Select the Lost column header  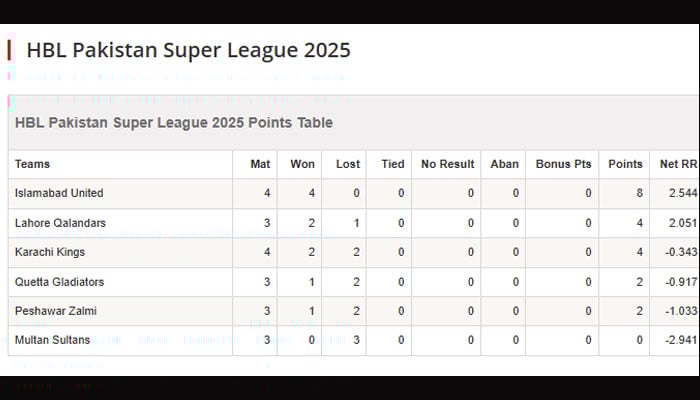click(x=348, y=164)
